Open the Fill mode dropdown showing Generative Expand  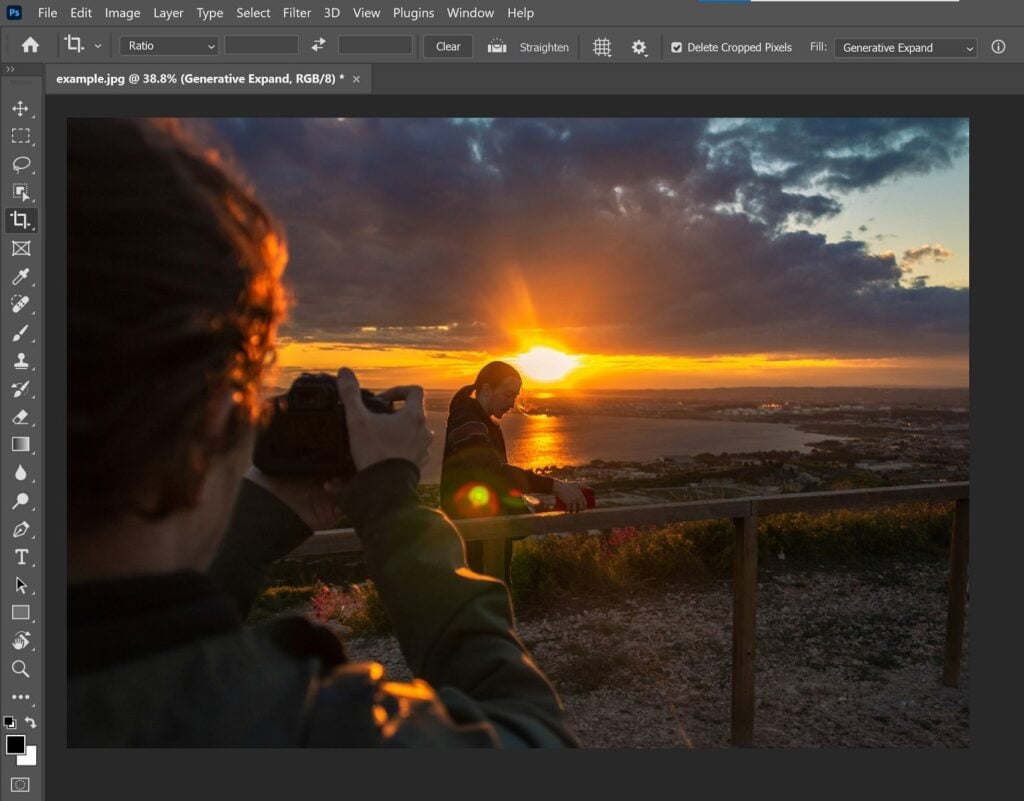pos(905,46)
